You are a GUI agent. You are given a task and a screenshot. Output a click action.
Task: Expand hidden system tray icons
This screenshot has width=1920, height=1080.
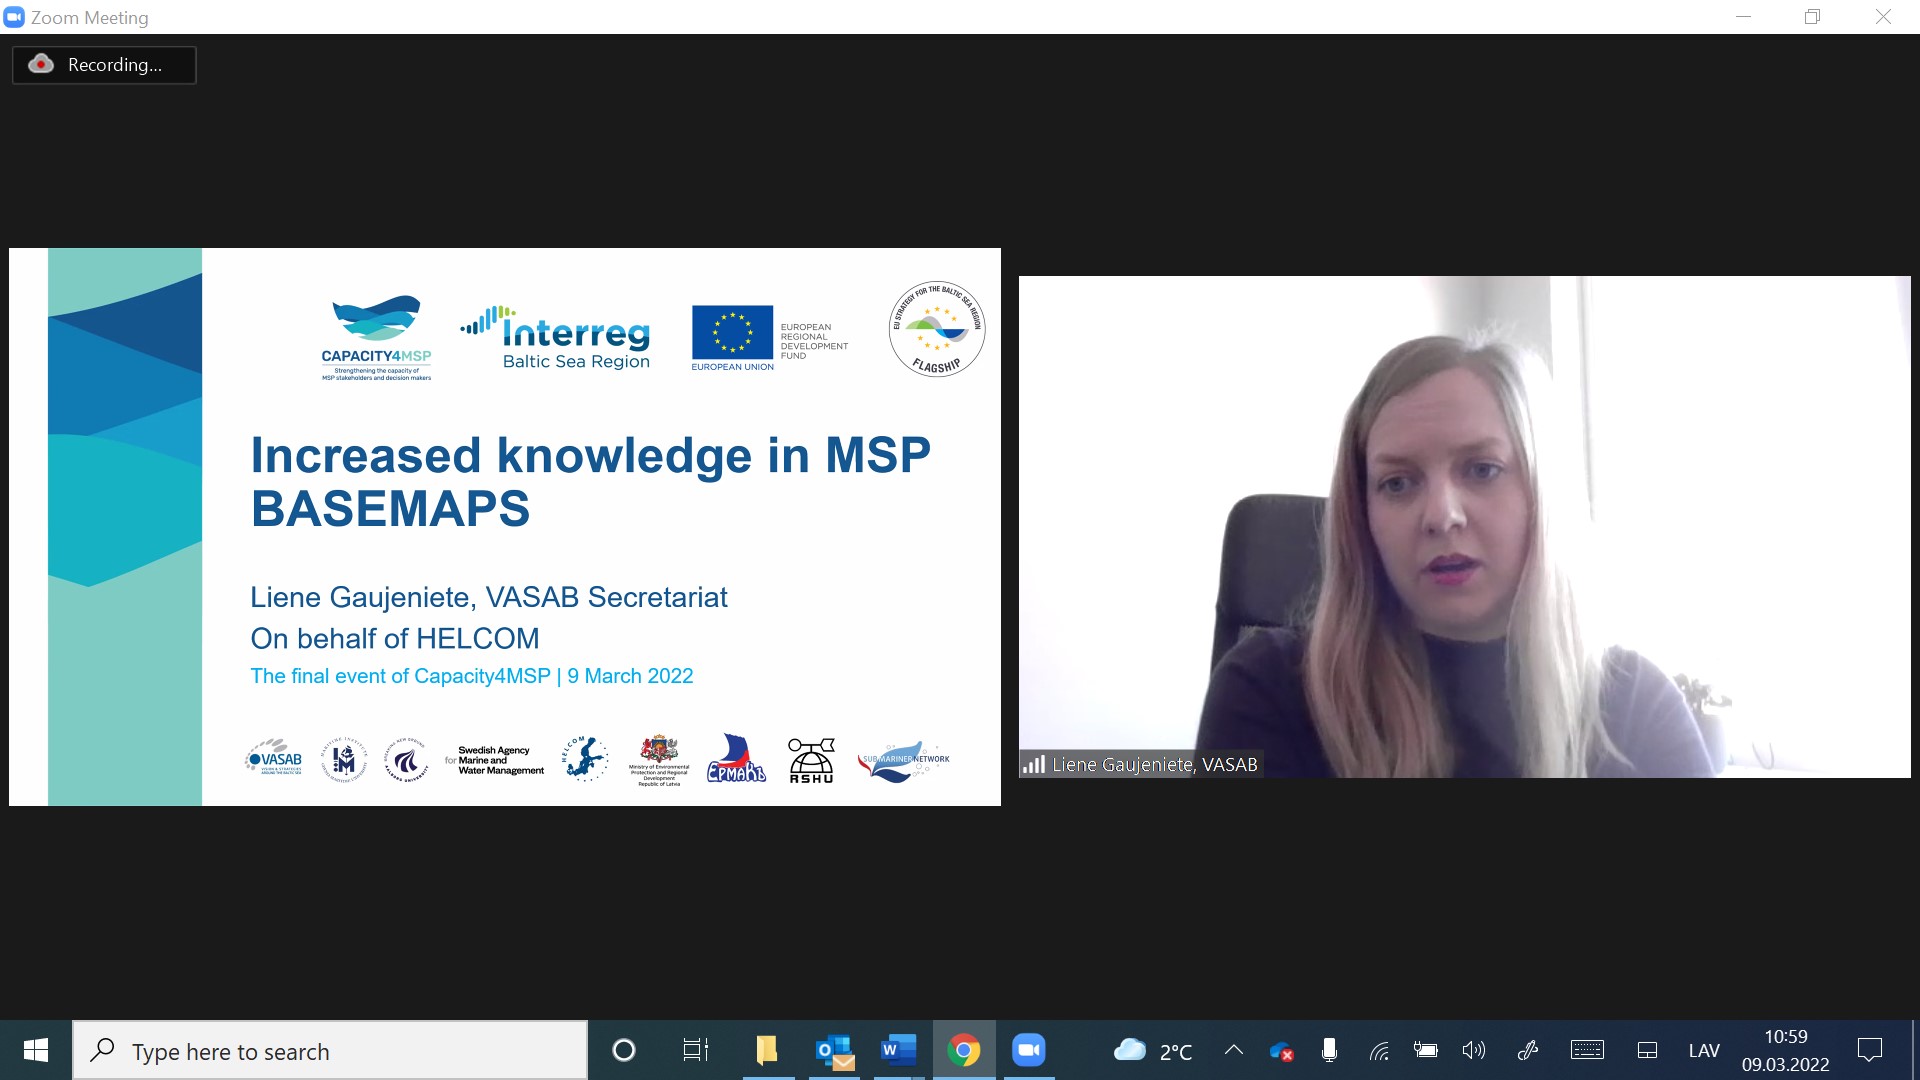click(1234, 1050)
